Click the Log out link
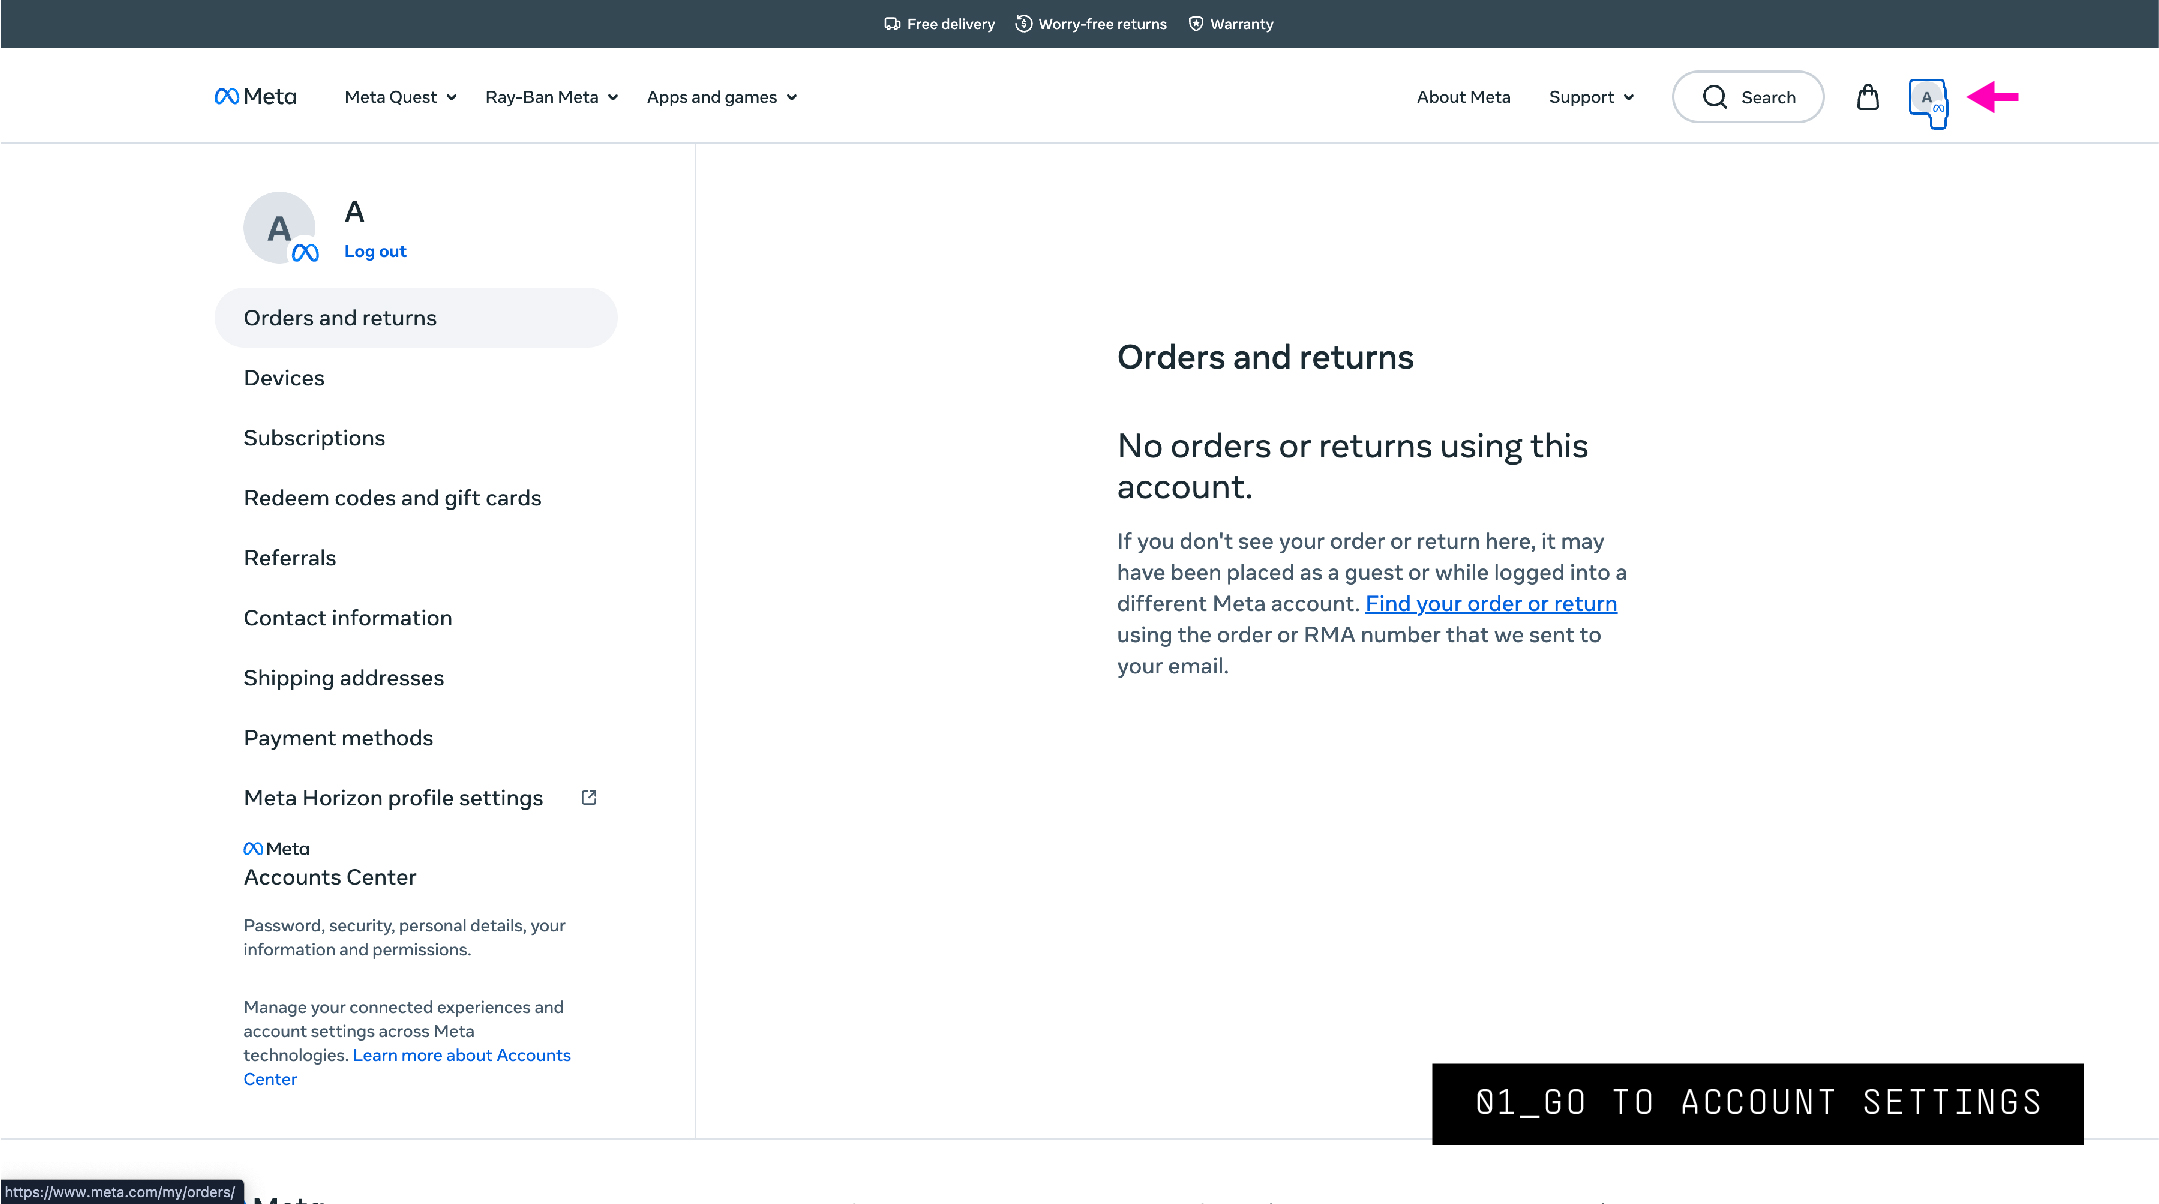 [x=375, y=251]
